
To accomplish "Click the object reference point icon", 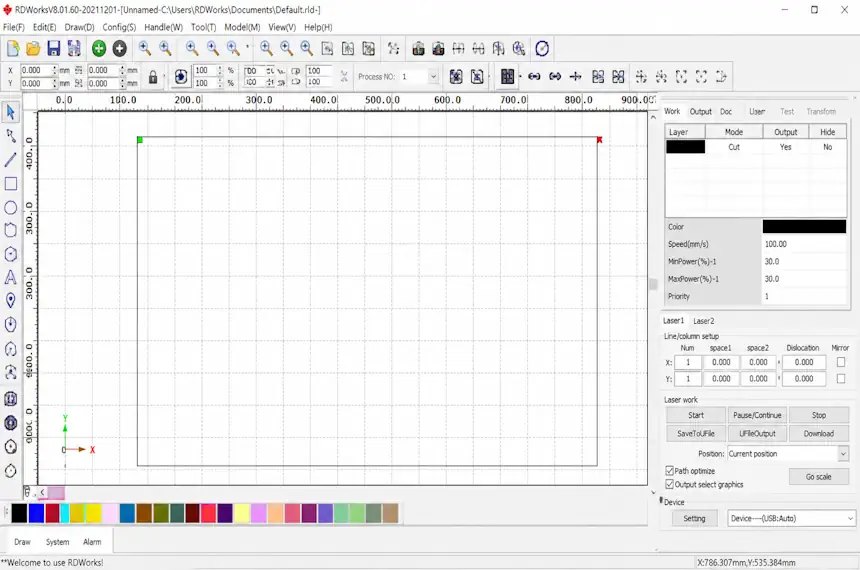I will (181, 77).
